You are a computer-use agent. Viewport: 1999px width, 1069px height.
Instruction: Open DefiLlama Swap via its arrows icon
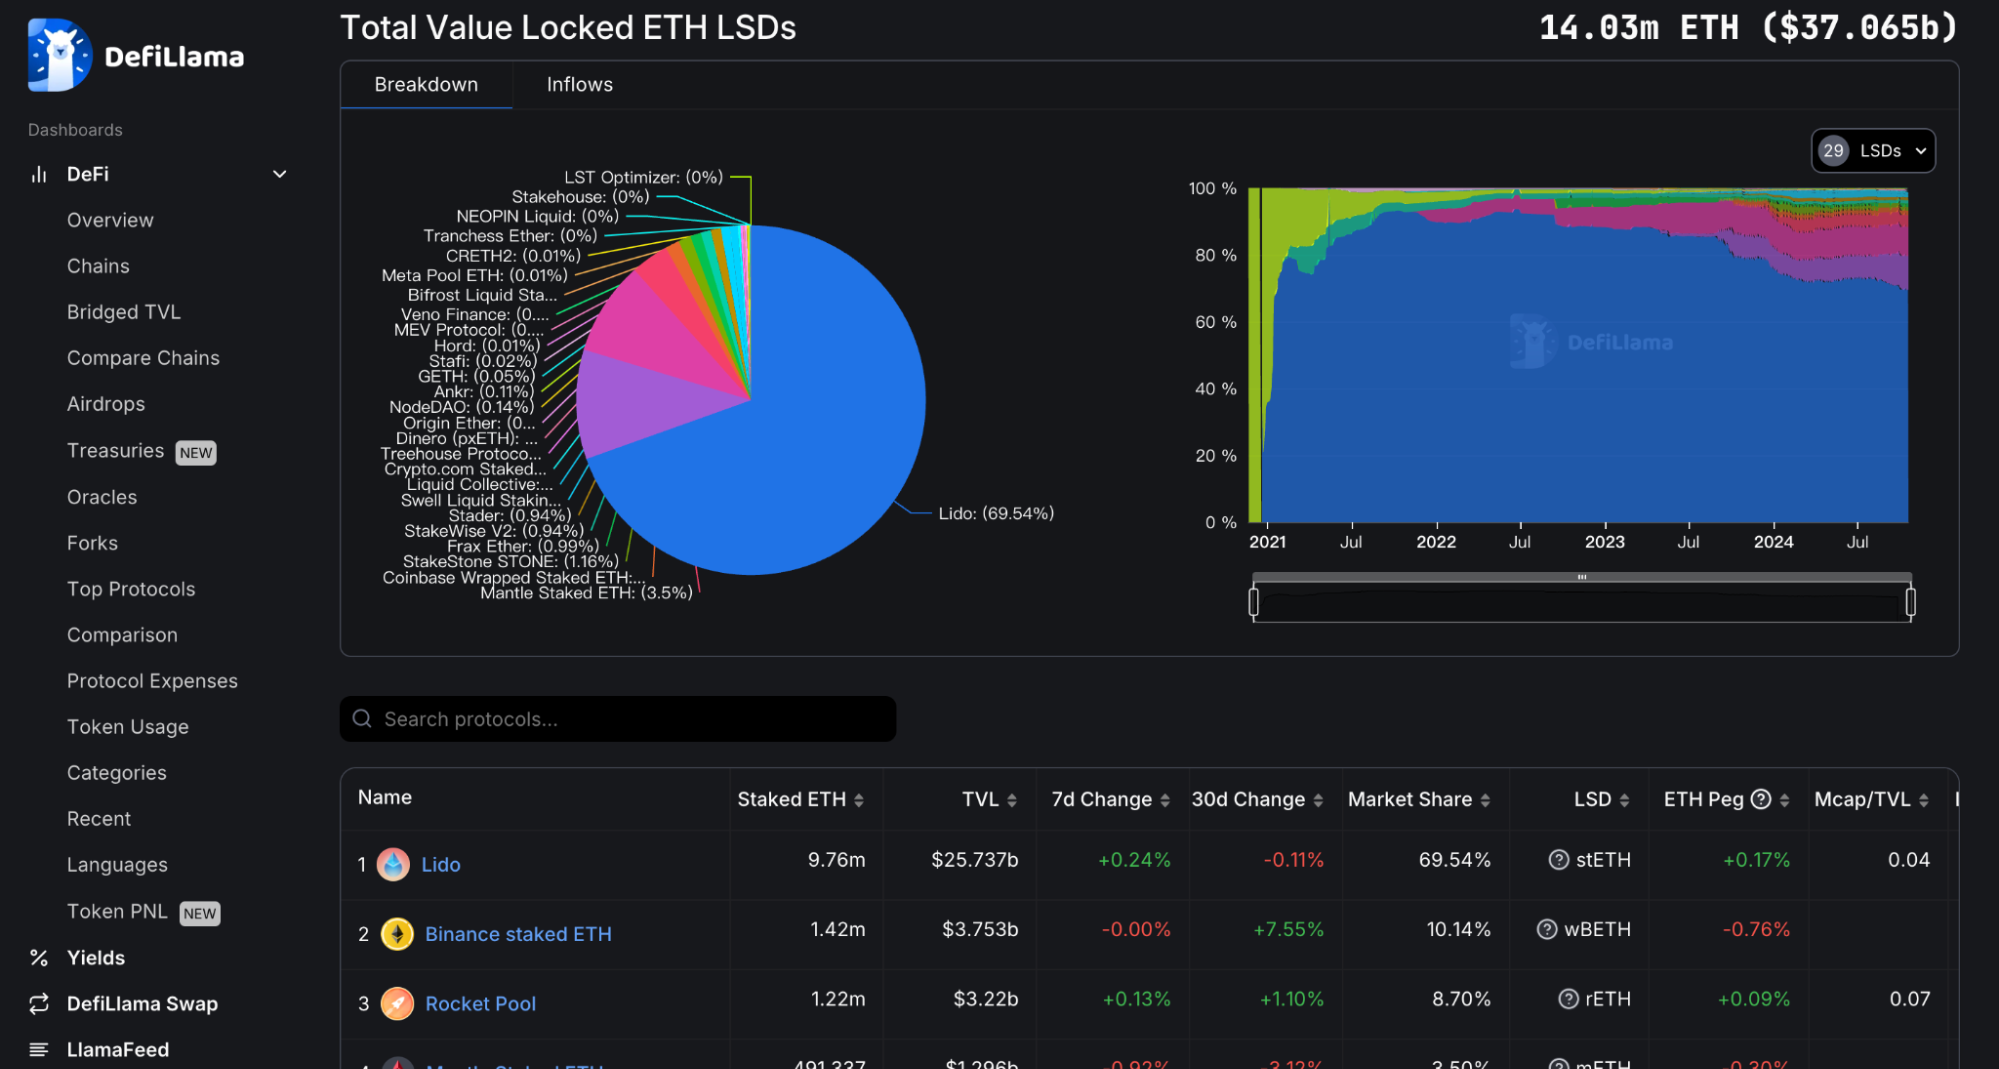(x=38, y=1004)
